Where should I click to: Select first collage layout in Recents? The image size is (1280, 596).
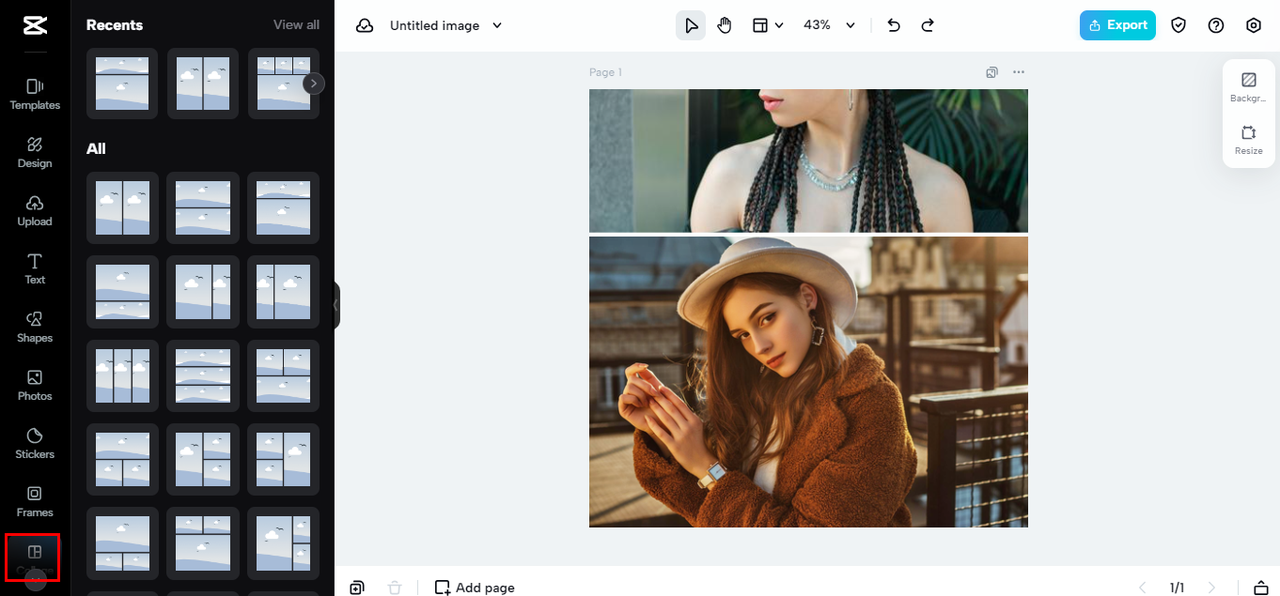(122, 84)
